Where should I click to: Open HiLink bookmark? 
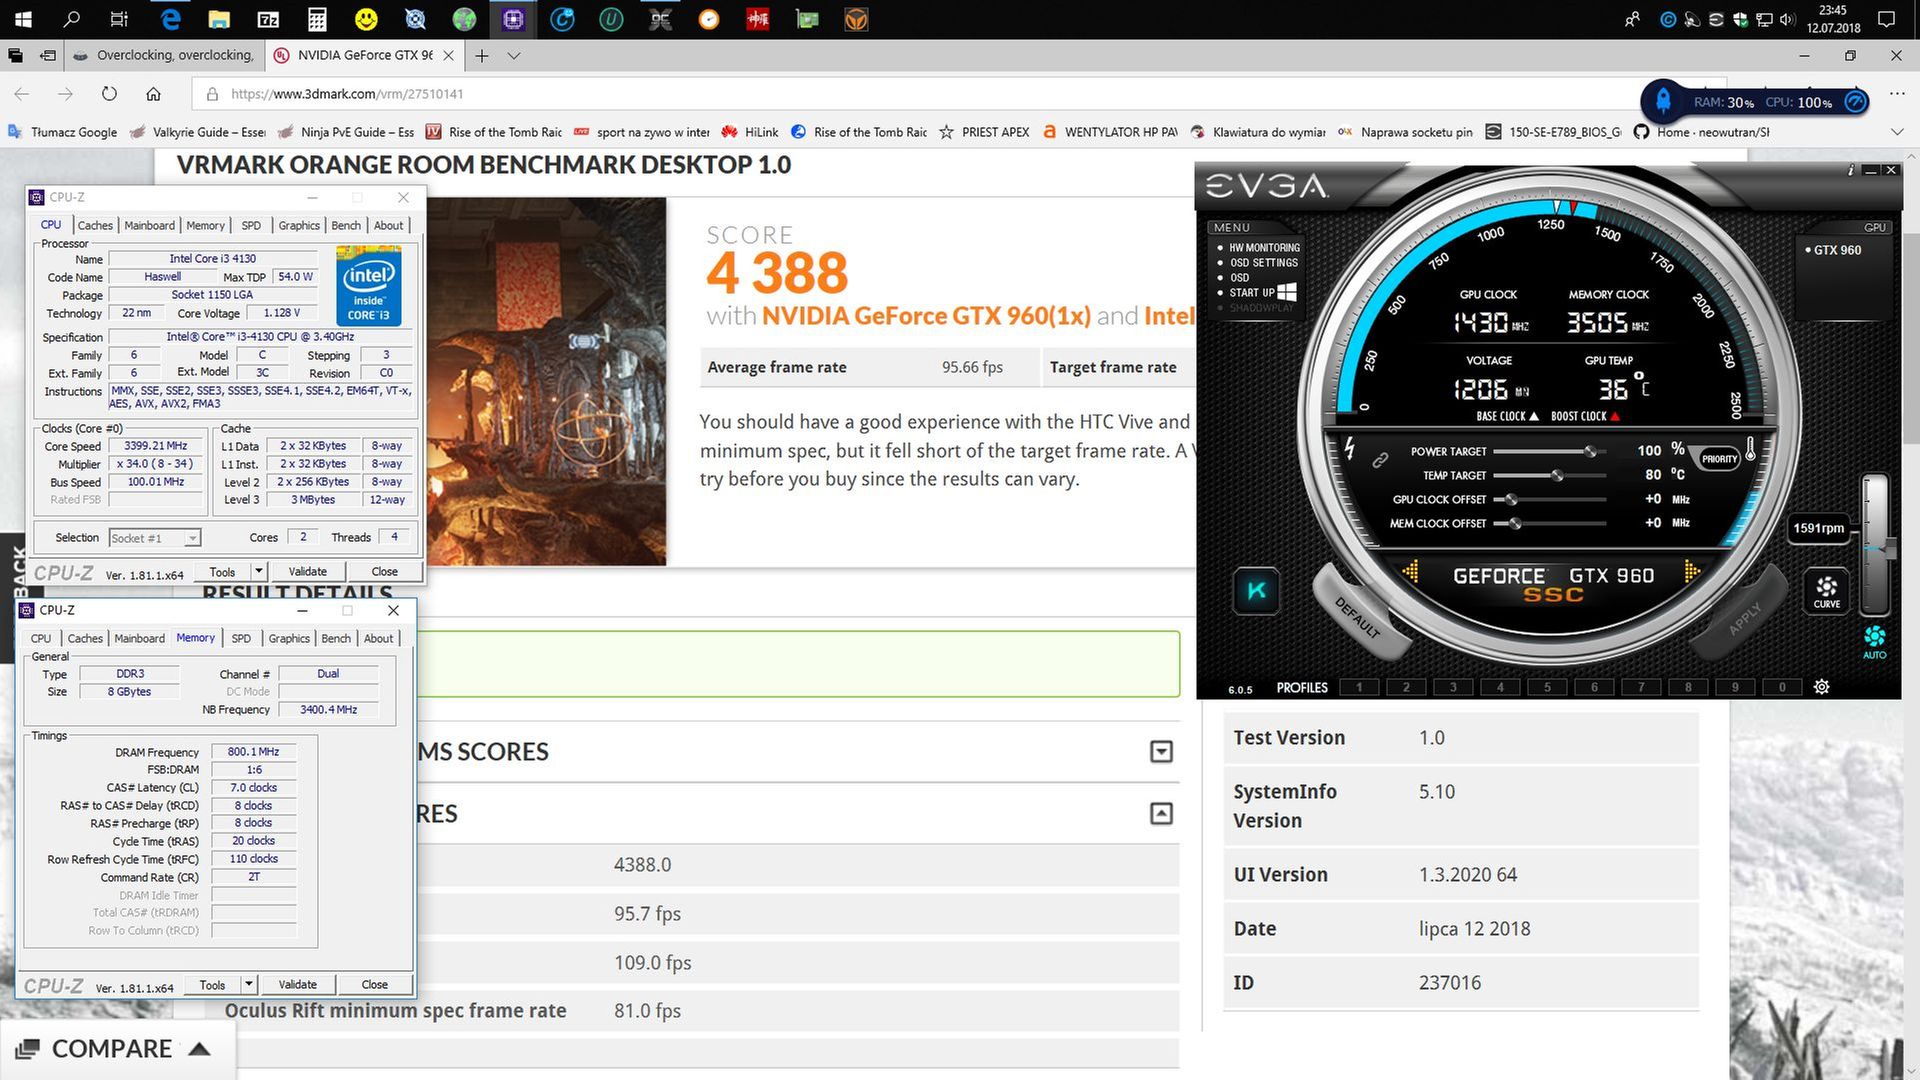pos(750,132)
